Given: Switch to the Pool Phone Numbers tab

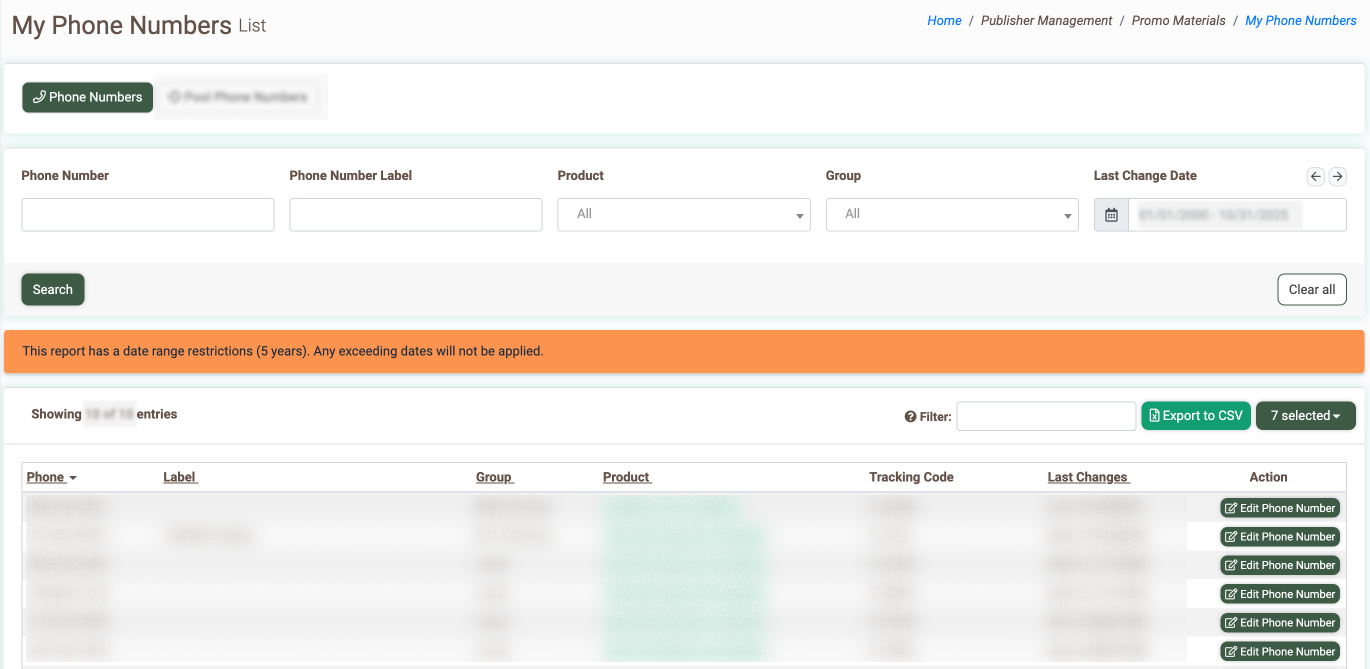Looking at the screenshot, I should coord(238,97).
